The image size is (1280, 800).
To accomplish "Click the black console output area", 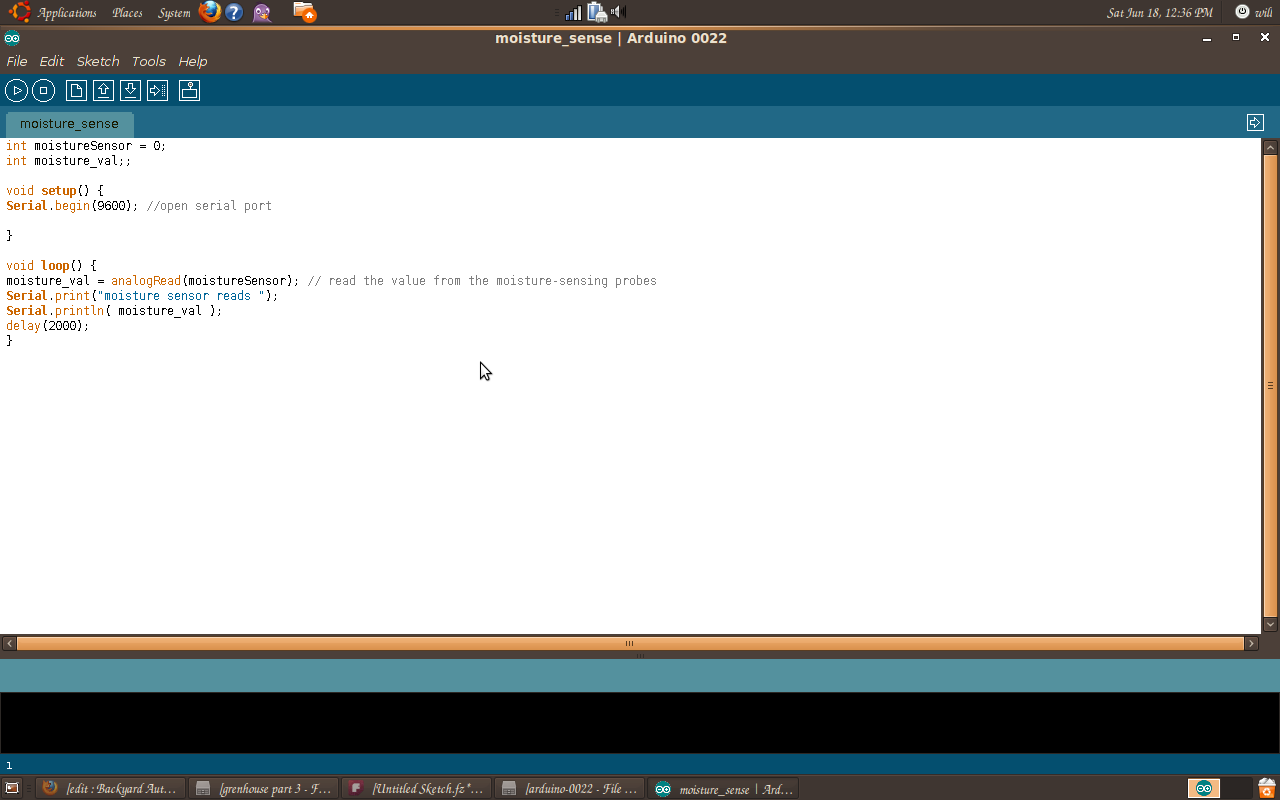I will [640, 722].
